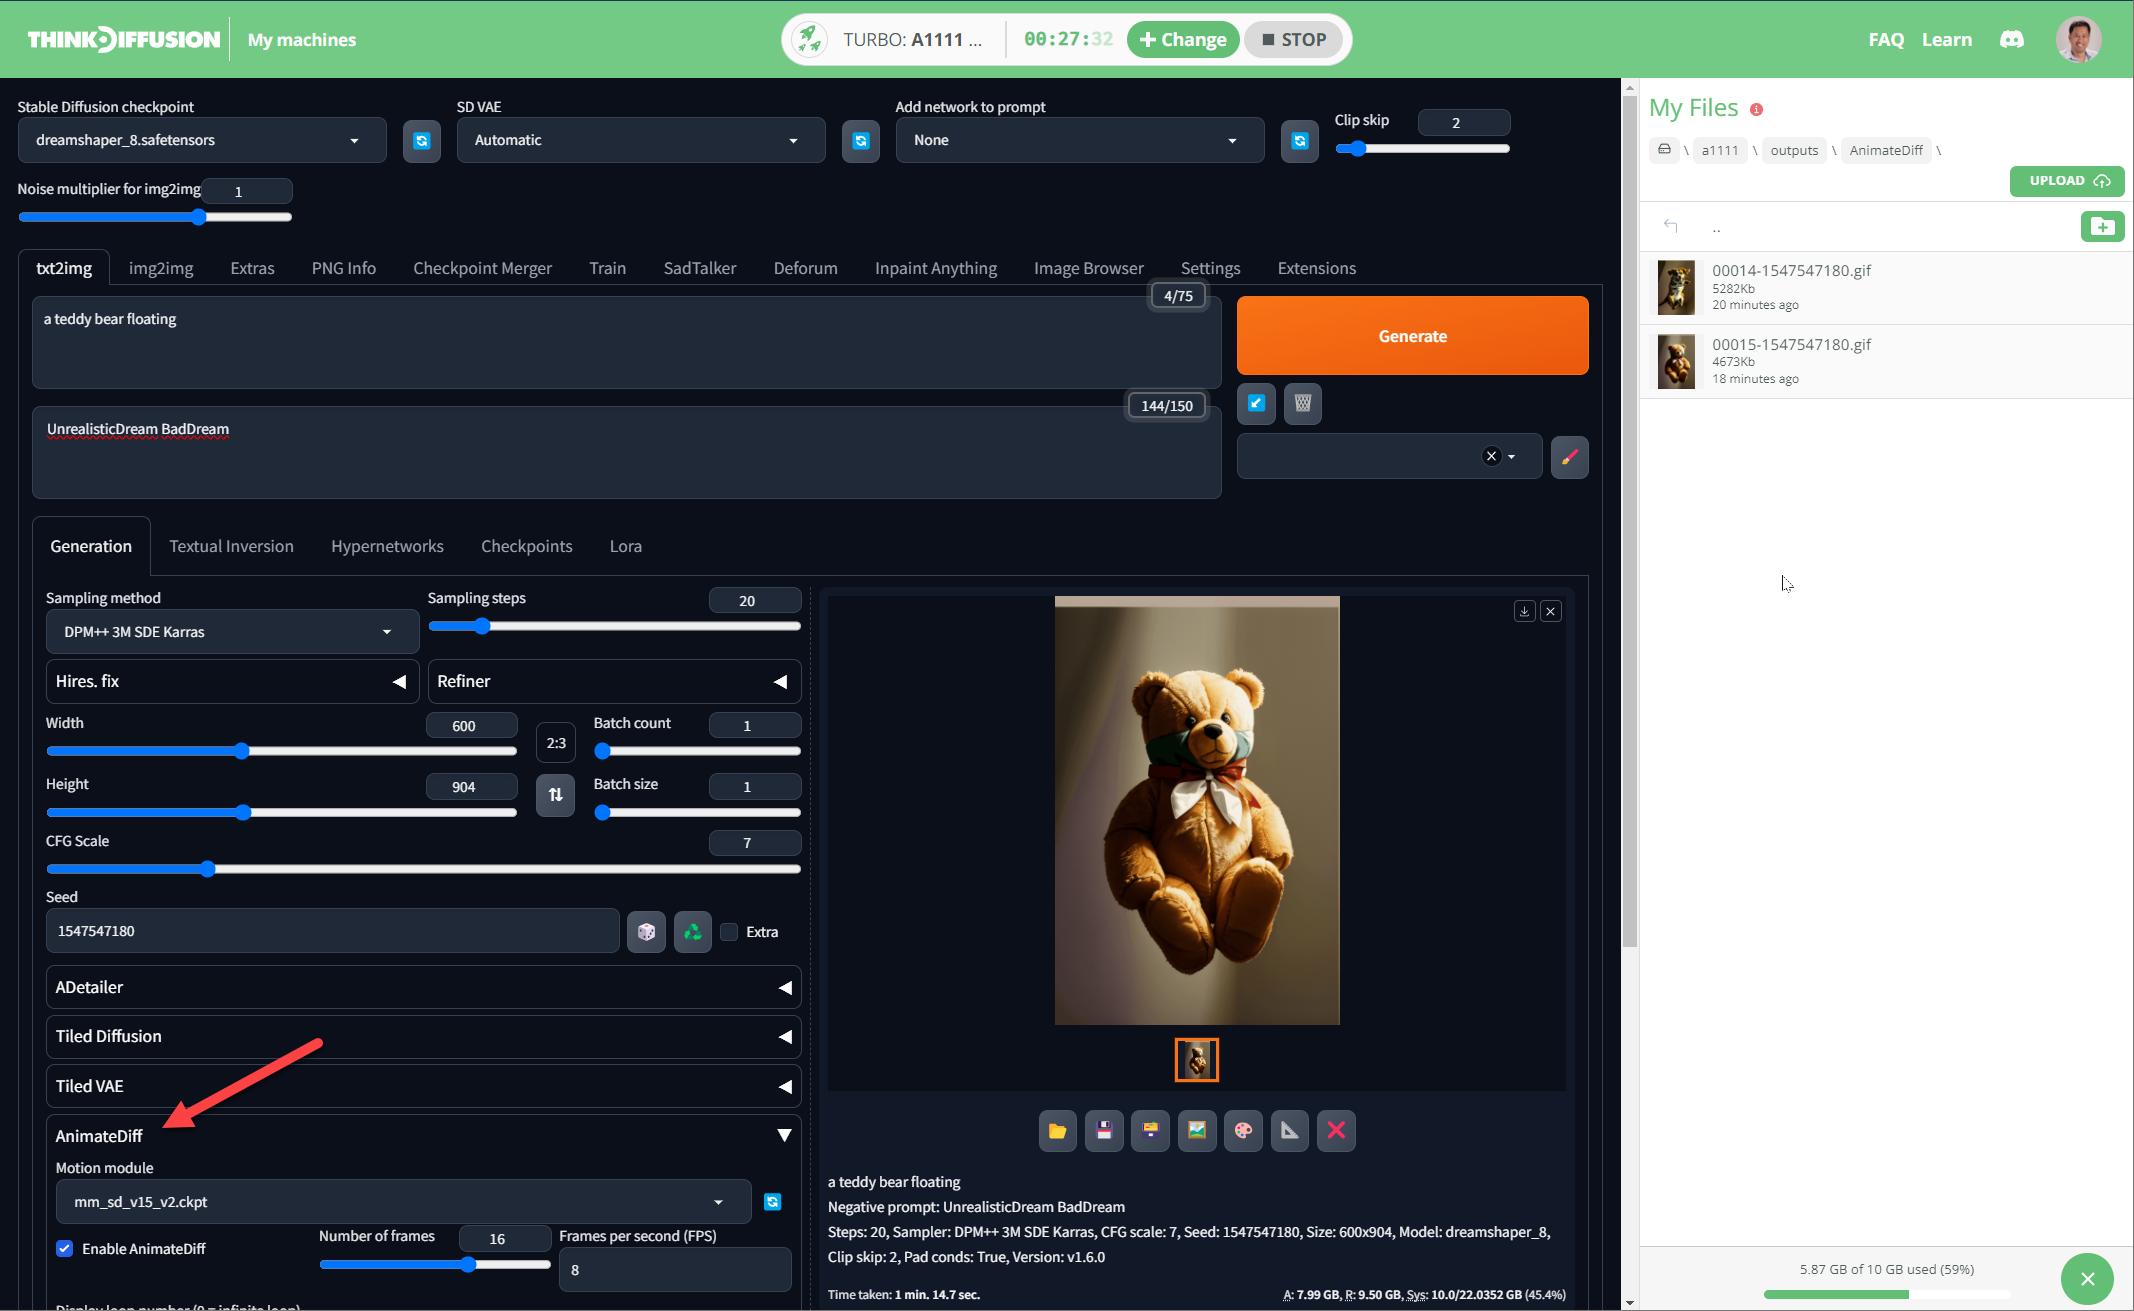Open the Discord icon in the header
The height and width of the screenshot is (1311, 2134).
pyautogui.click(x=2011, y=40)
